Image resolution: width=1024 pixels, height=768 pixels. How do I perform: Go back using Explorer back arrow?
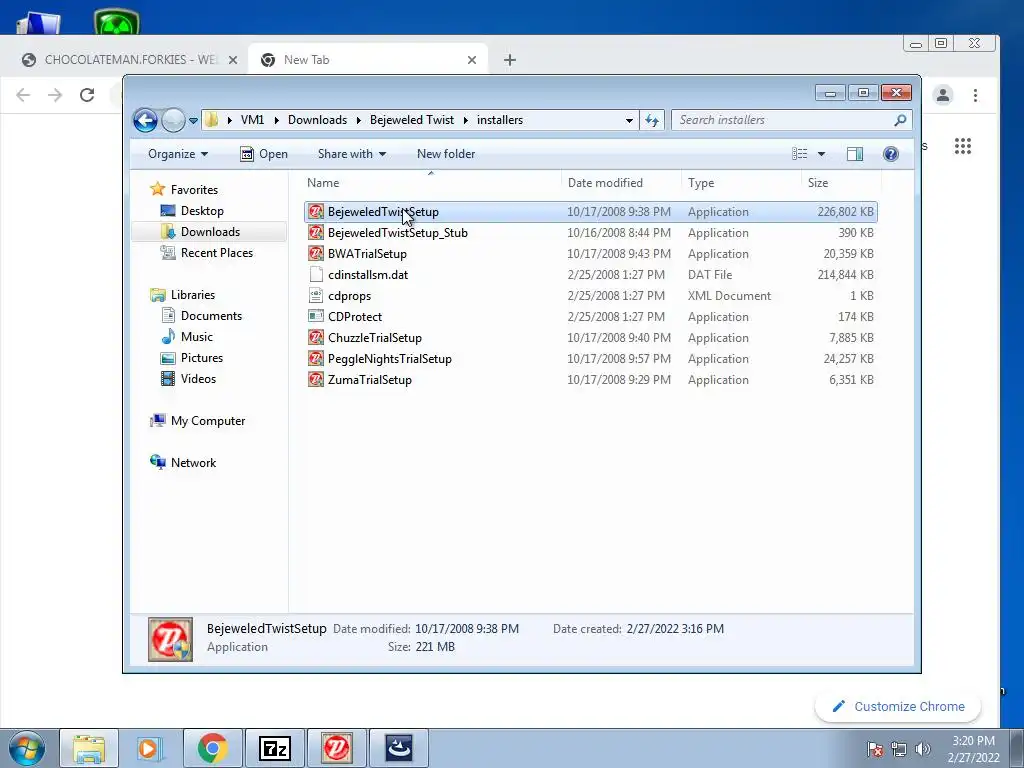click(145, 120)
